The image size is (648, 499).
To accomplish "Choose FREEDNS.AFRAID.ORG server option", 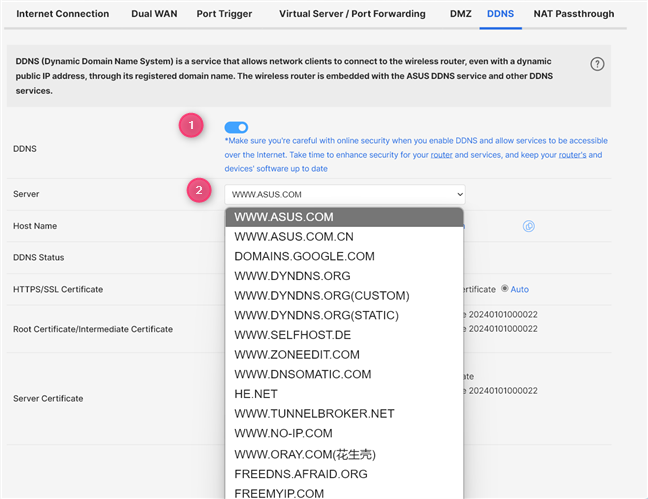I will coord(344,474).
